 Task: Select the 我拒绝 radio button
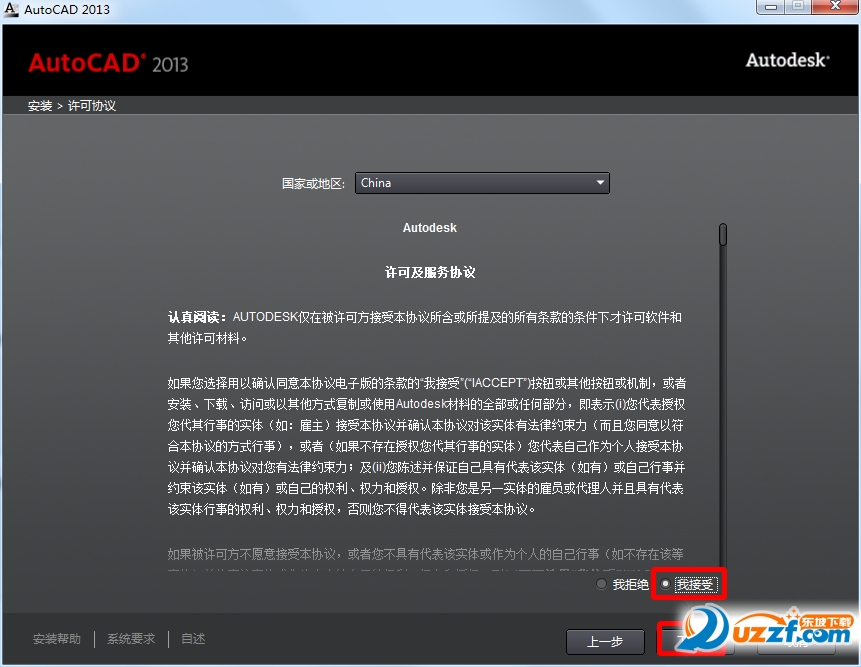(601, 584)
